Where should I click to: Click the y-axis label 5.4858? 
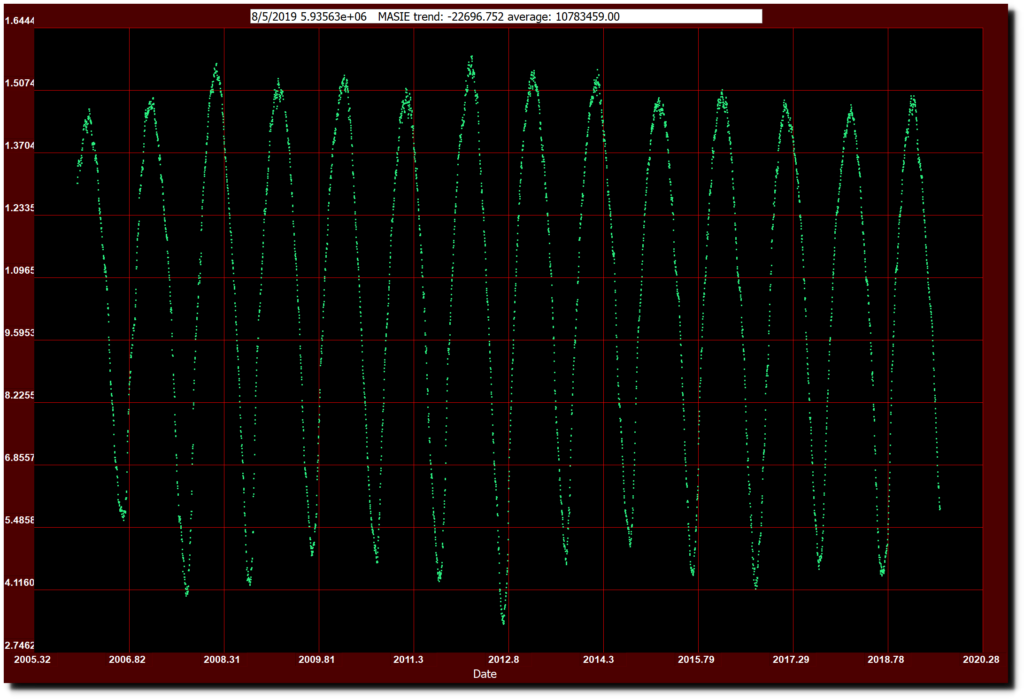(20, 521)
